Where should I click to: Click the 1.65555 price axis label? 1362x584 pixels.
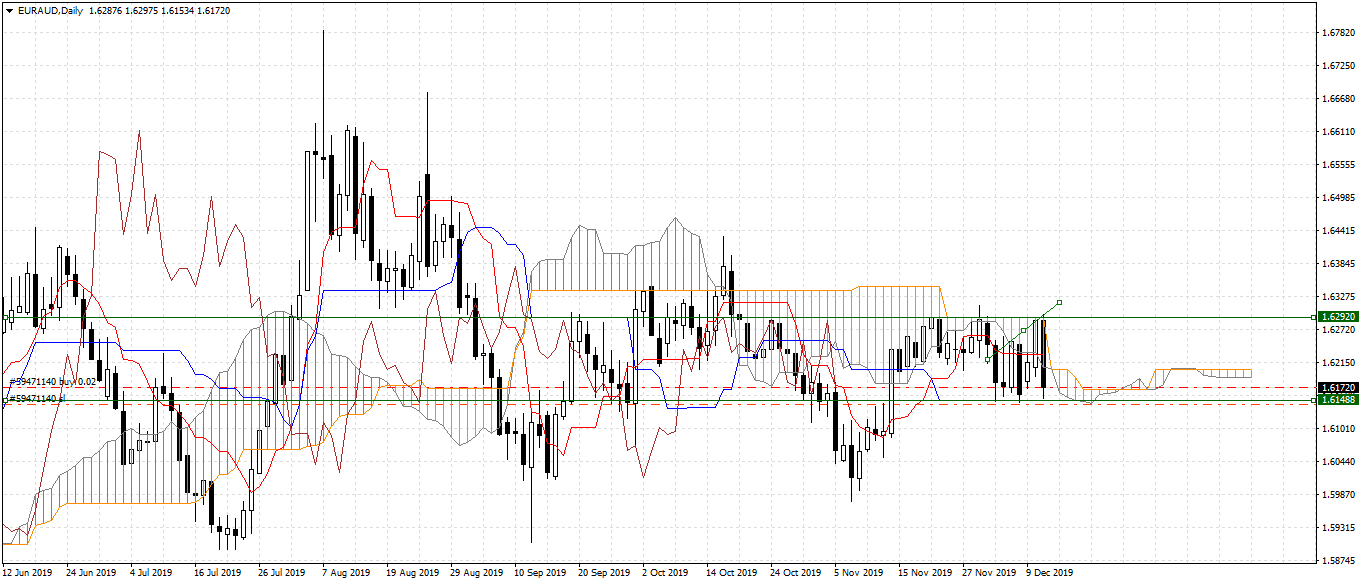pyautogui.click(x=1337, y=165)
